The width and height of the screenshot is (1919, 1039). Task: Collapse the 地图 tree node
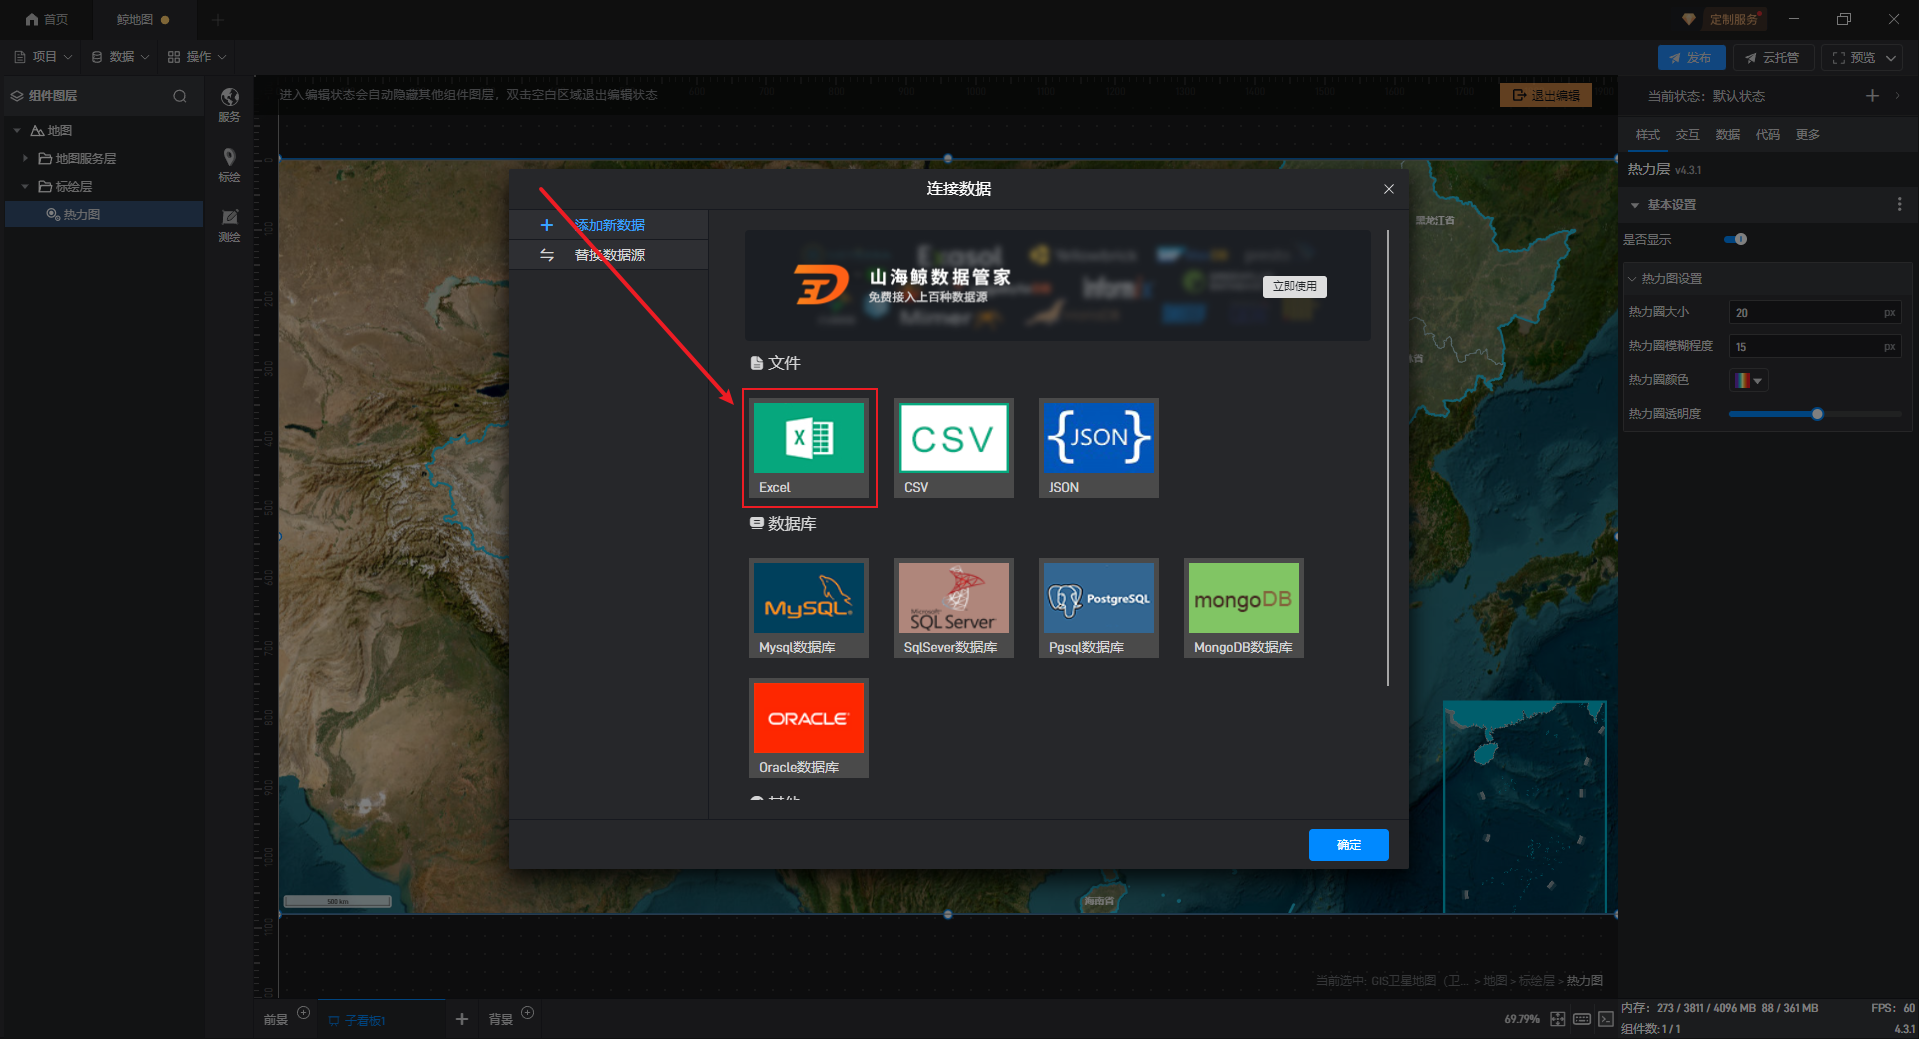17,131
